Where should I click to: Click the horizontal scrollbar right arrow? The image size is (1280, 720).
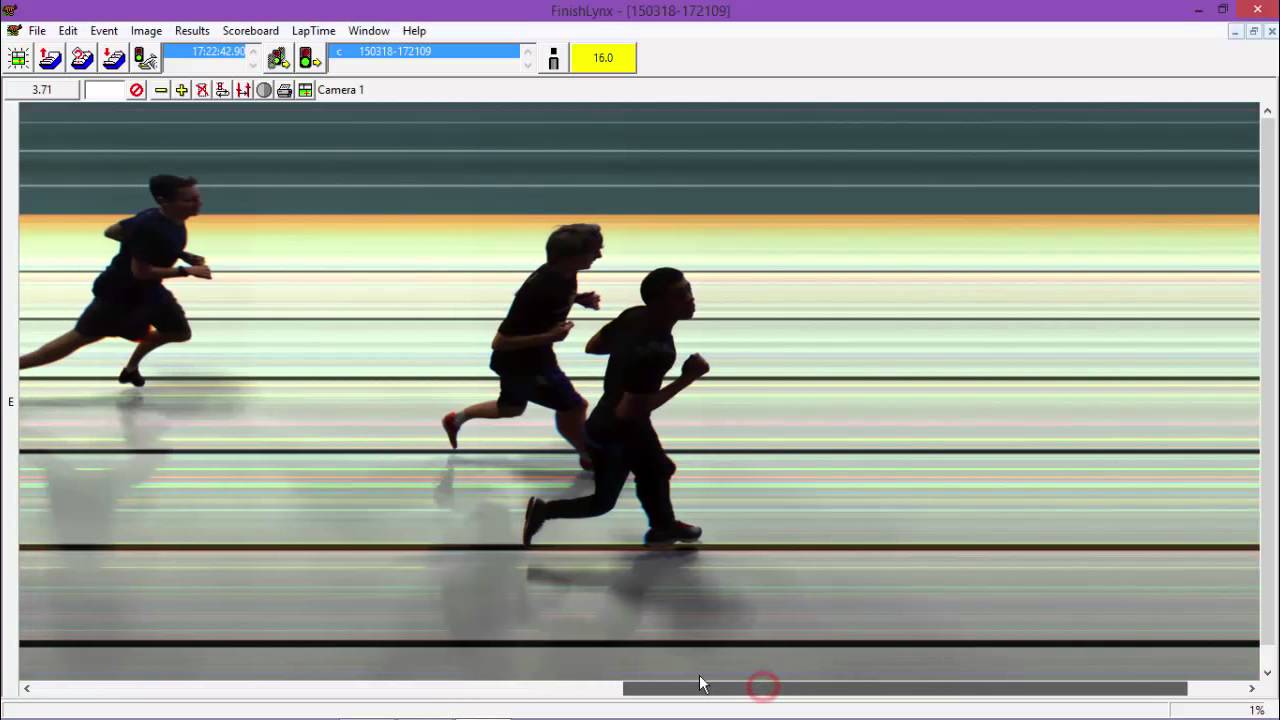coord(1251,688)
